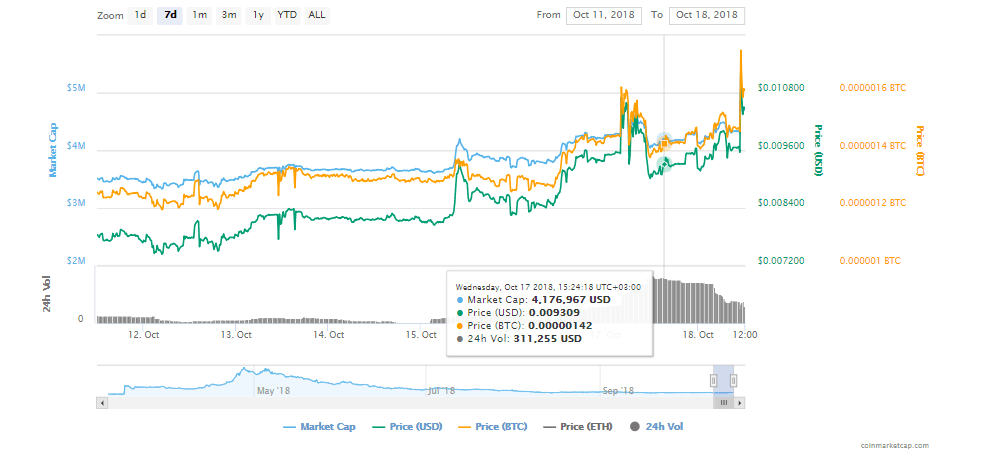
Task: Select the 1d zoom range
Action: pos(141,15)
